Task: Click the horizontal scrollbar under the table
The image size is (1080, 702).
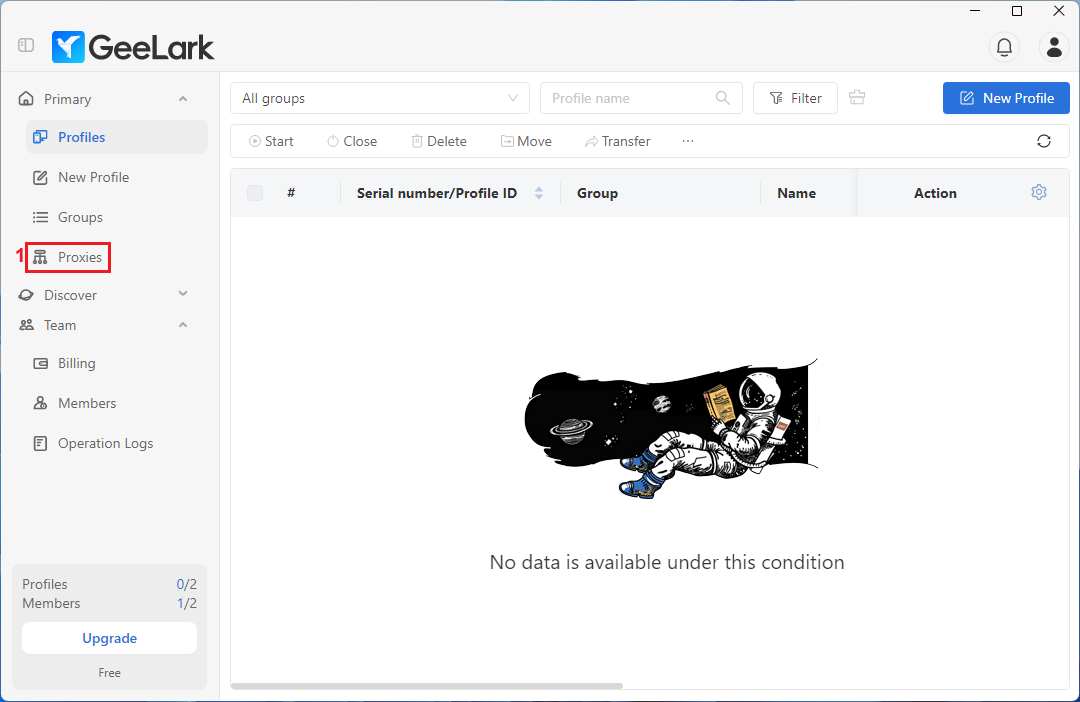Action: click(x=427, y=686)
